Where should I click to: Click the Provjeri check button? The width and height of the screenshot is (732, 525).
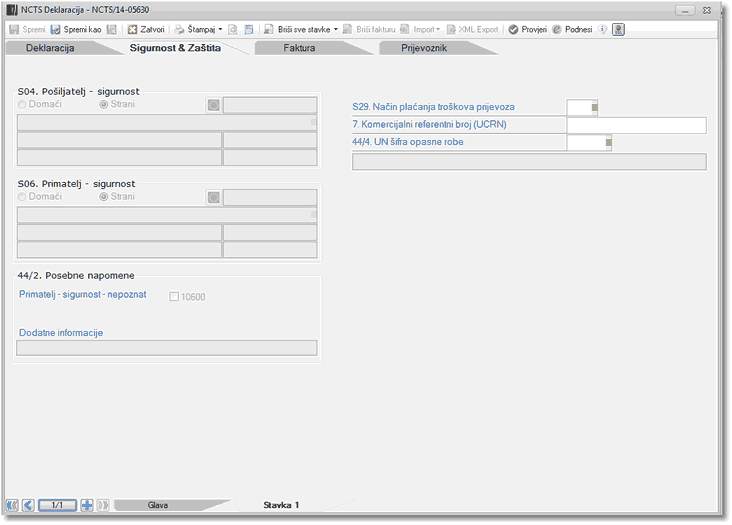[x=528, y=29]
